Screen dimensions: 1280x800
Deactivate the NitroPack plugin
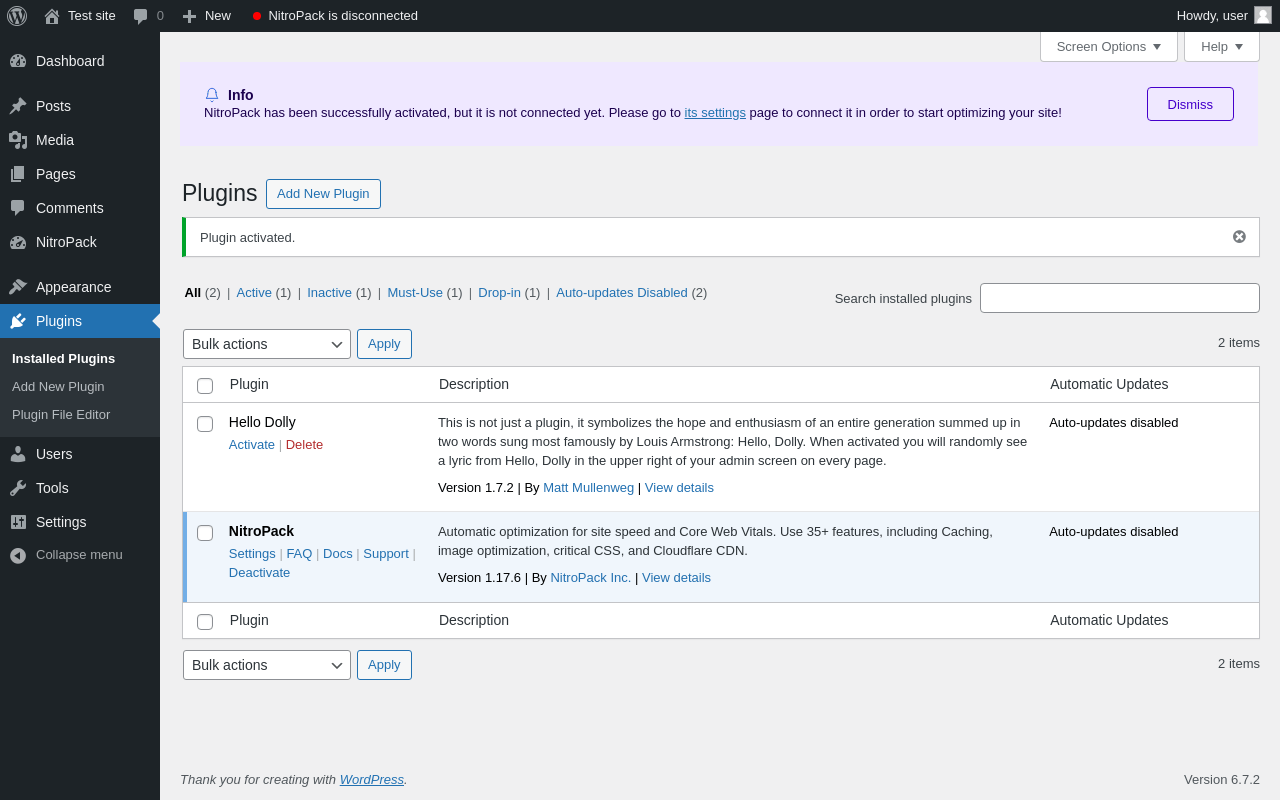[259, 573]
